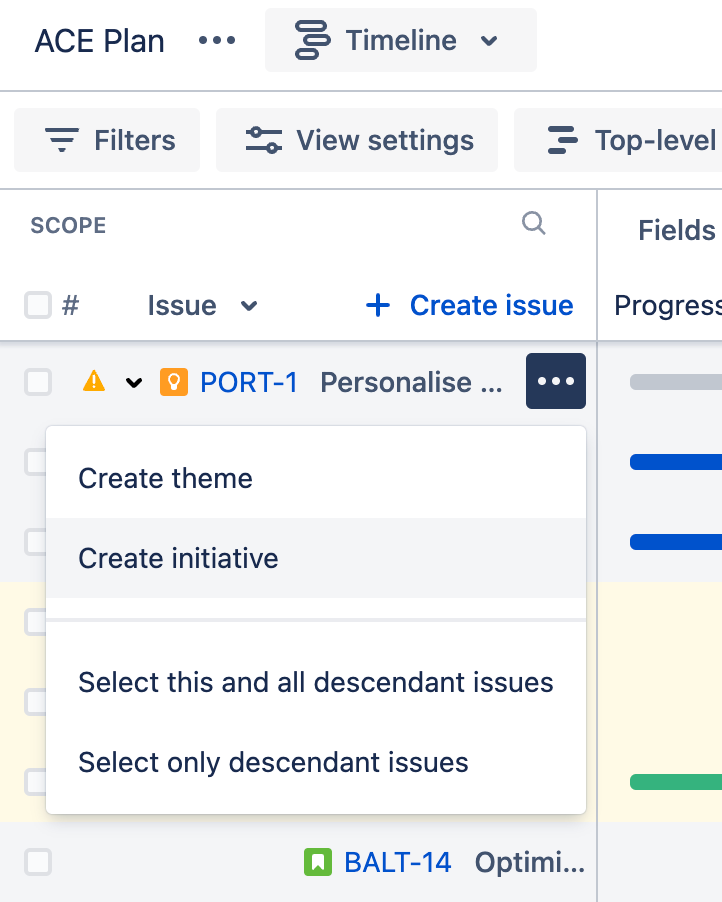Click the Filters button
The width and height of the screenshot is (722, 902).
tap(107, 140)
